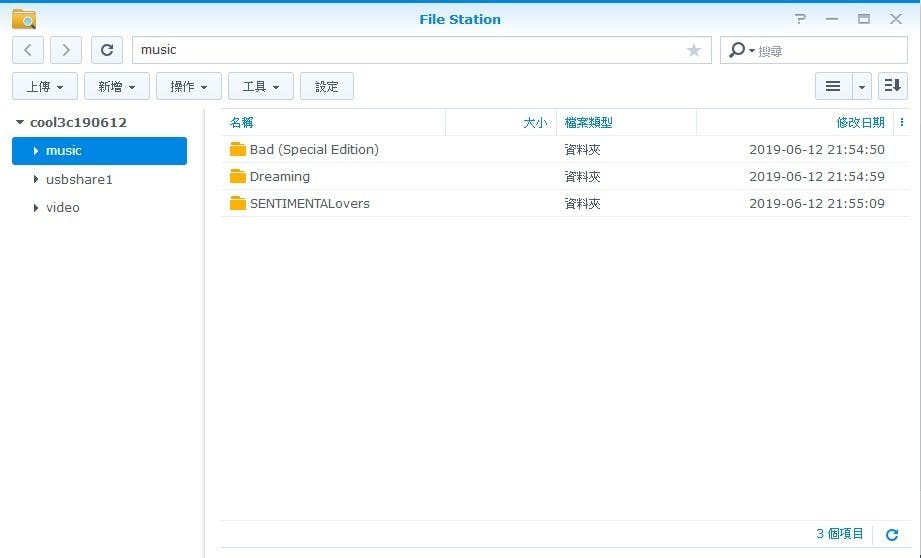This screenshot has height=558, width=921.
Task: Click 資料夾 type in SENTIMENTALovers row
Action: point(582,203)
